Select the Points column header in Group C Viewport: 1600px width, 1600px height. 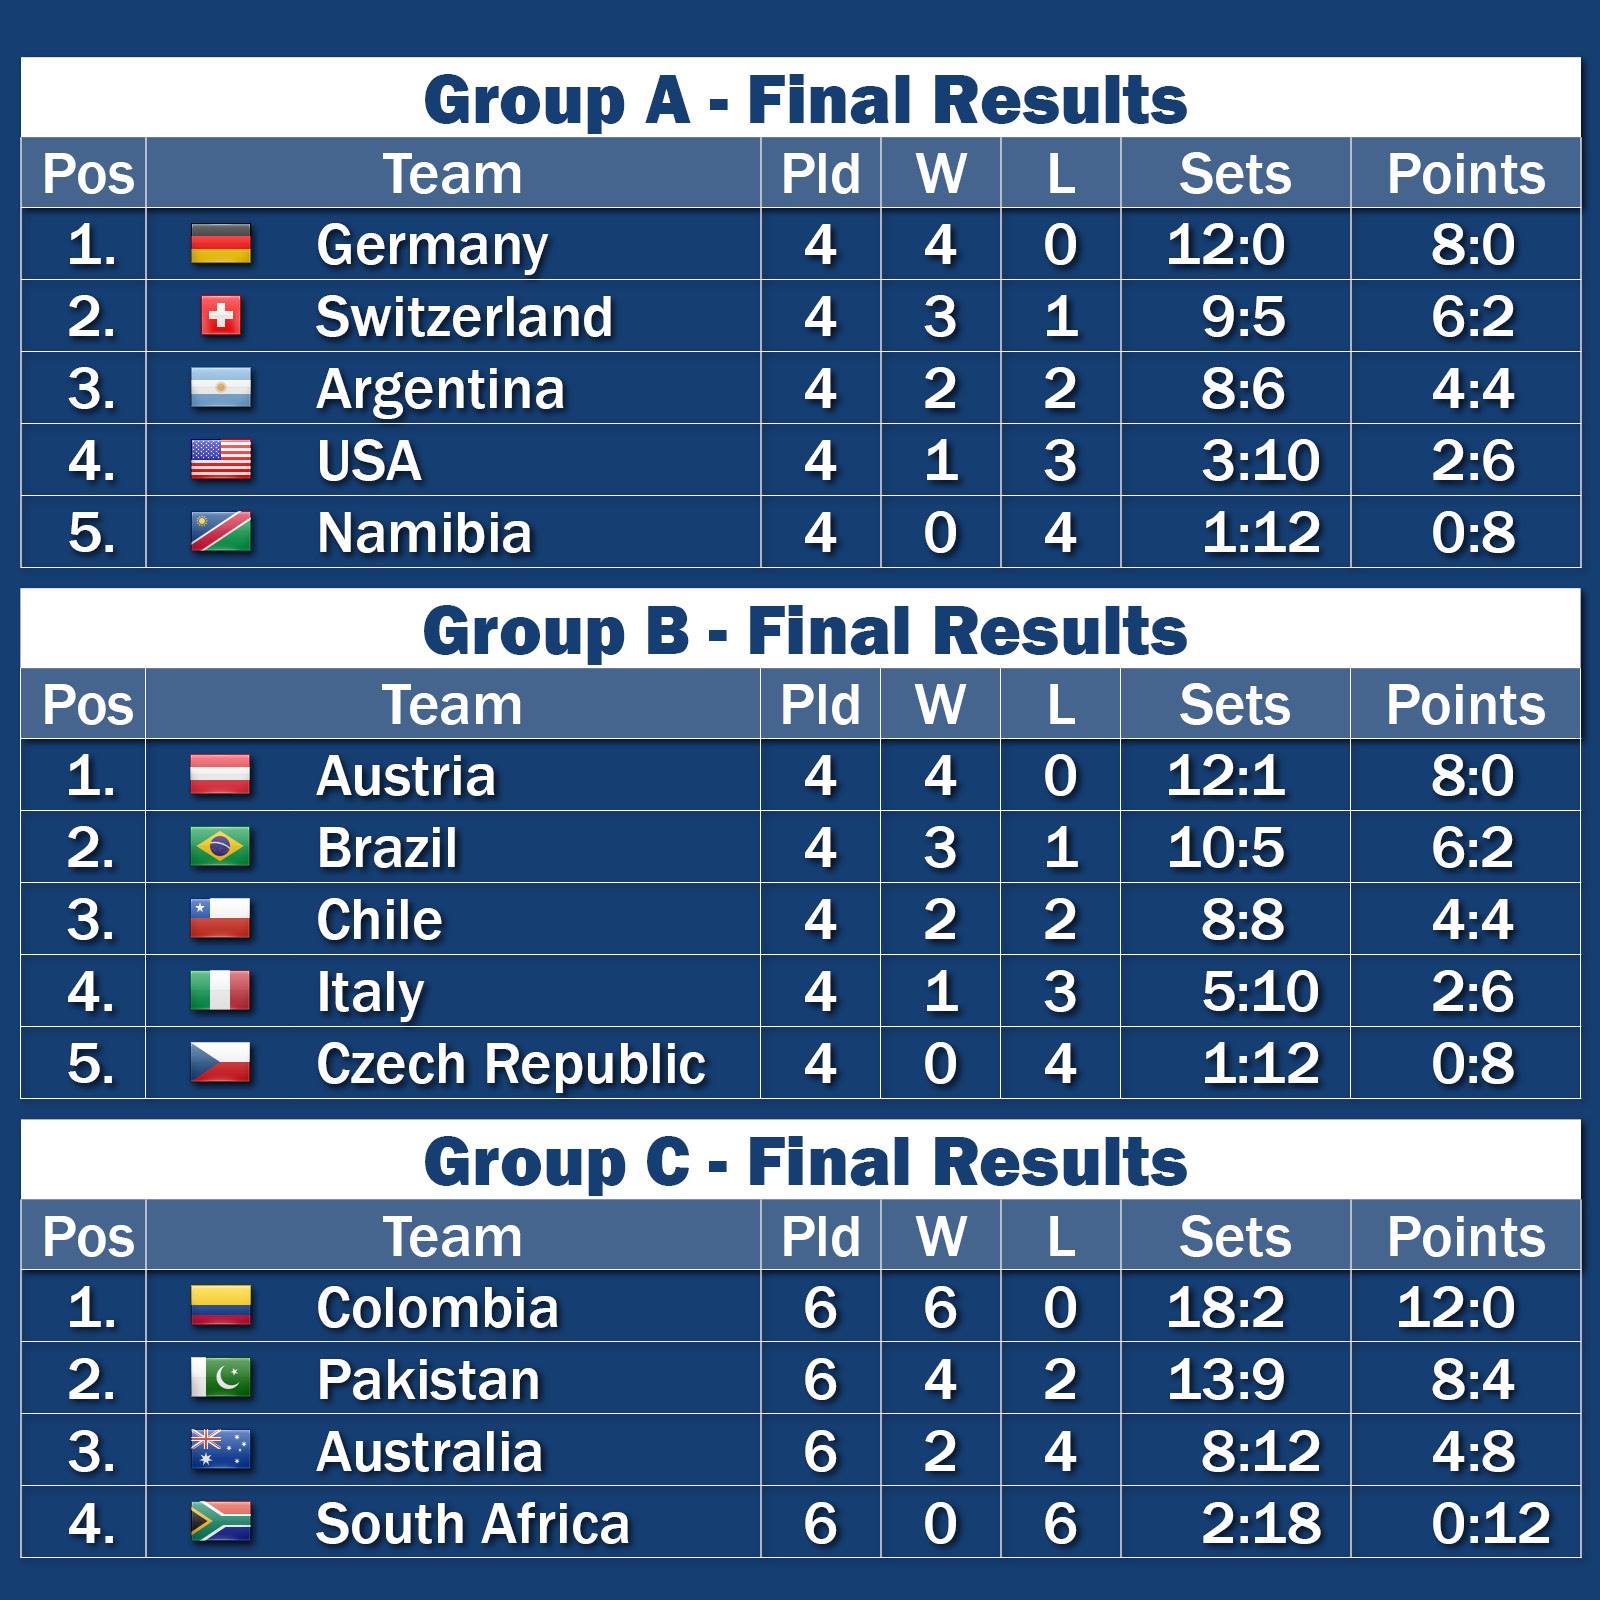tap(1466, 1237)
